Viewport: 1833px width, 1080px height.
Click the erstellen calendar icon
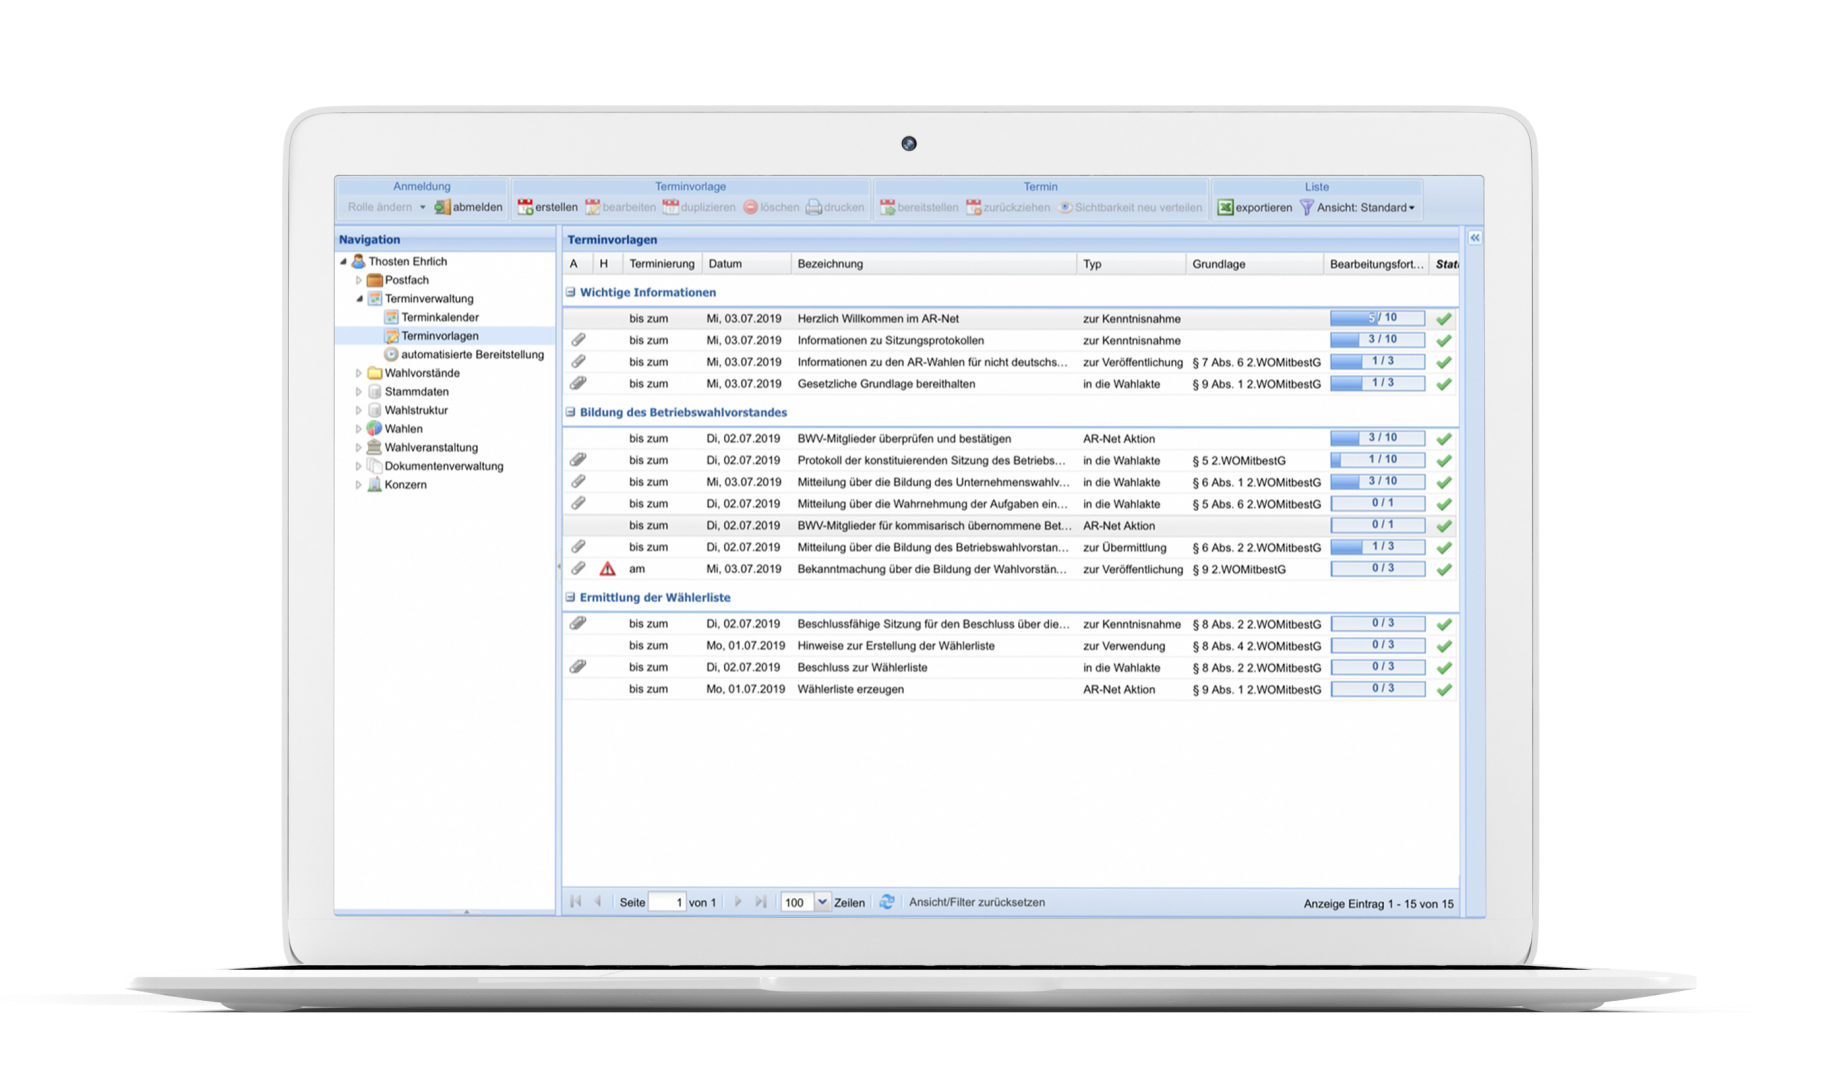point(525,207)
